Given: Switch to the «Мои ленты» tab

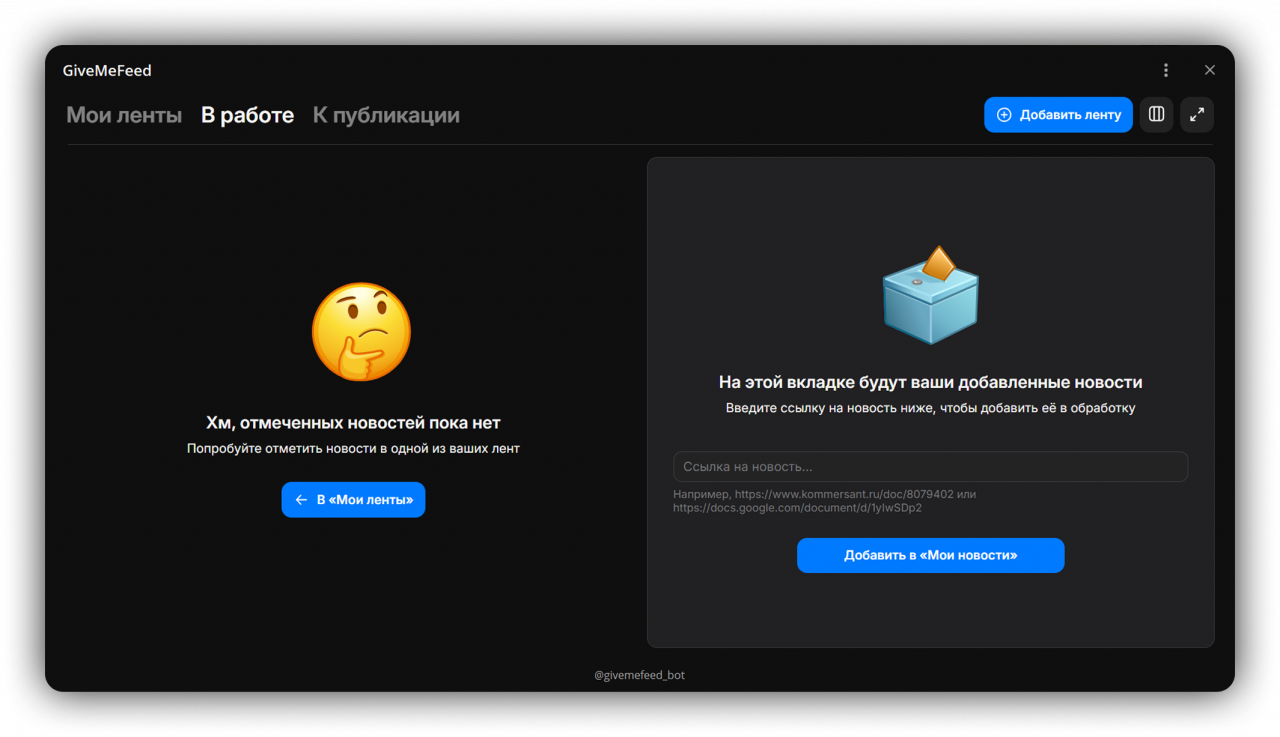Looking at the screenshot, I should point(124,115).
